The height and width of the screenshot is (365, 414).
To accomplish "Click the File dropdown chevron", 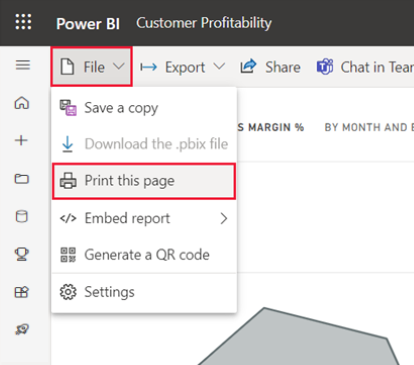I will 119,66.
